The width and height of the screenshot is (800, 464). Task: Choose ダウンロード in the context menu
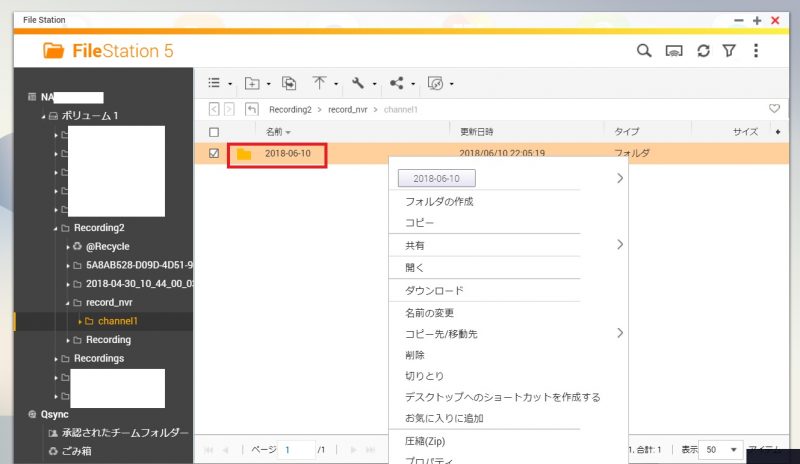434,290
